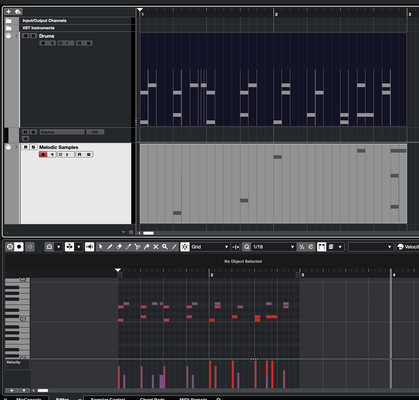Select the Trim tool in editor toolbar
Viewport: 419px width, 400px height.
pos(128,247)
